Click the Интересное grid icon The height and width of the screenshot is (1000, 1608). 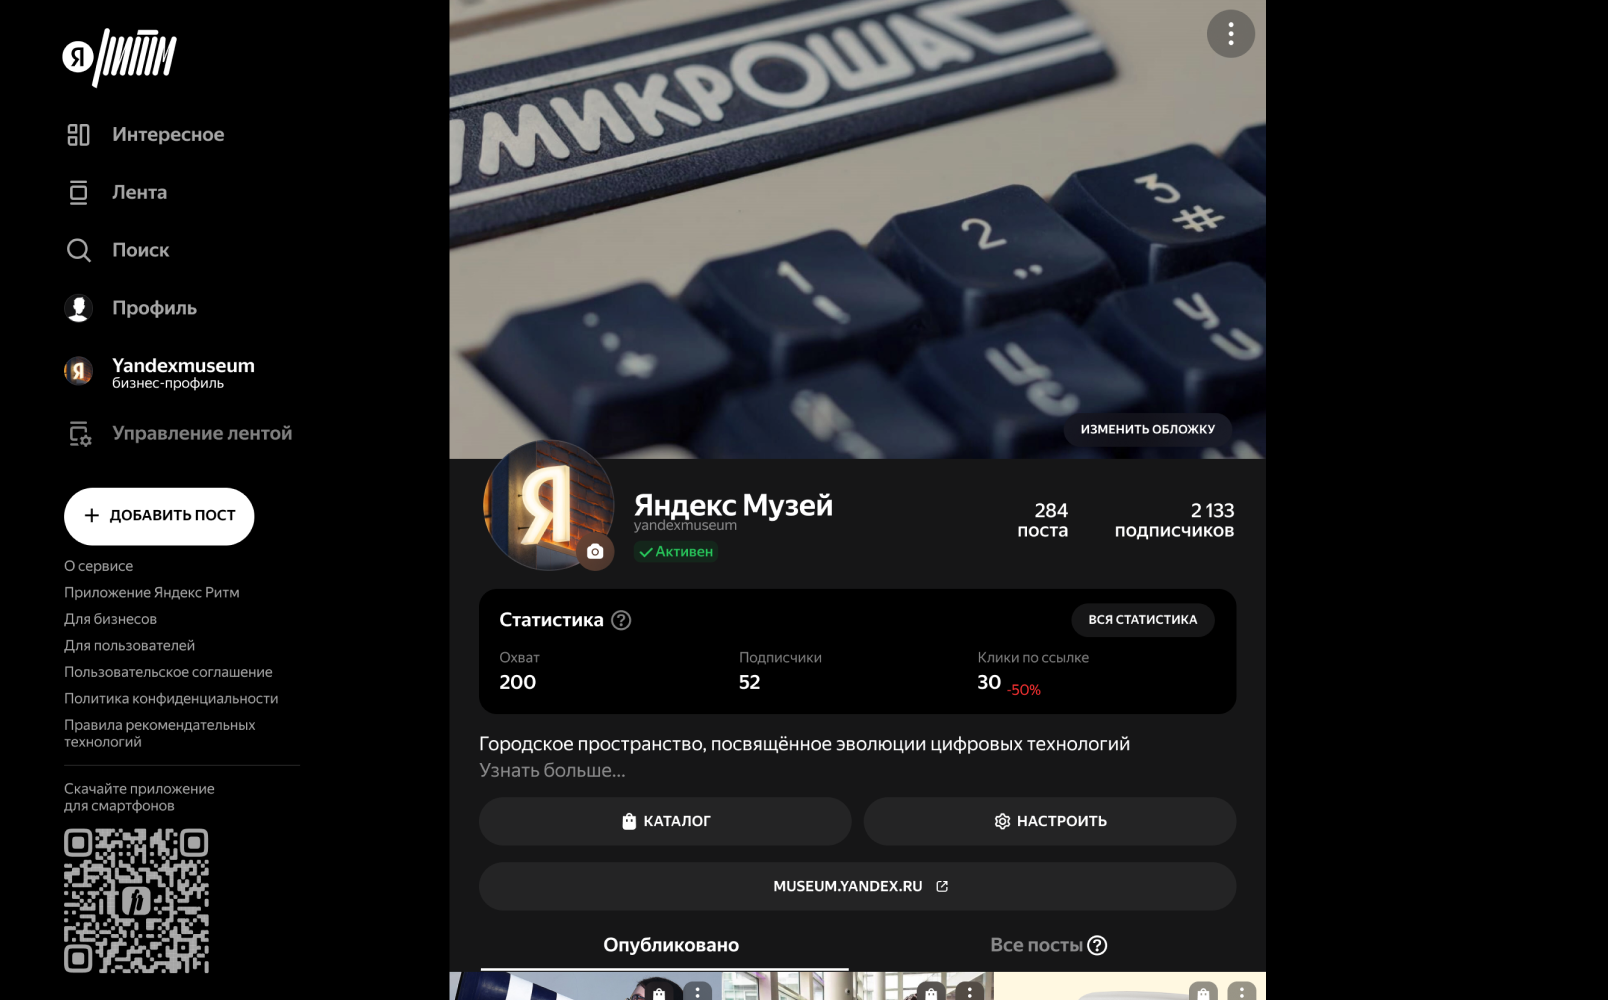pos(78,134)
